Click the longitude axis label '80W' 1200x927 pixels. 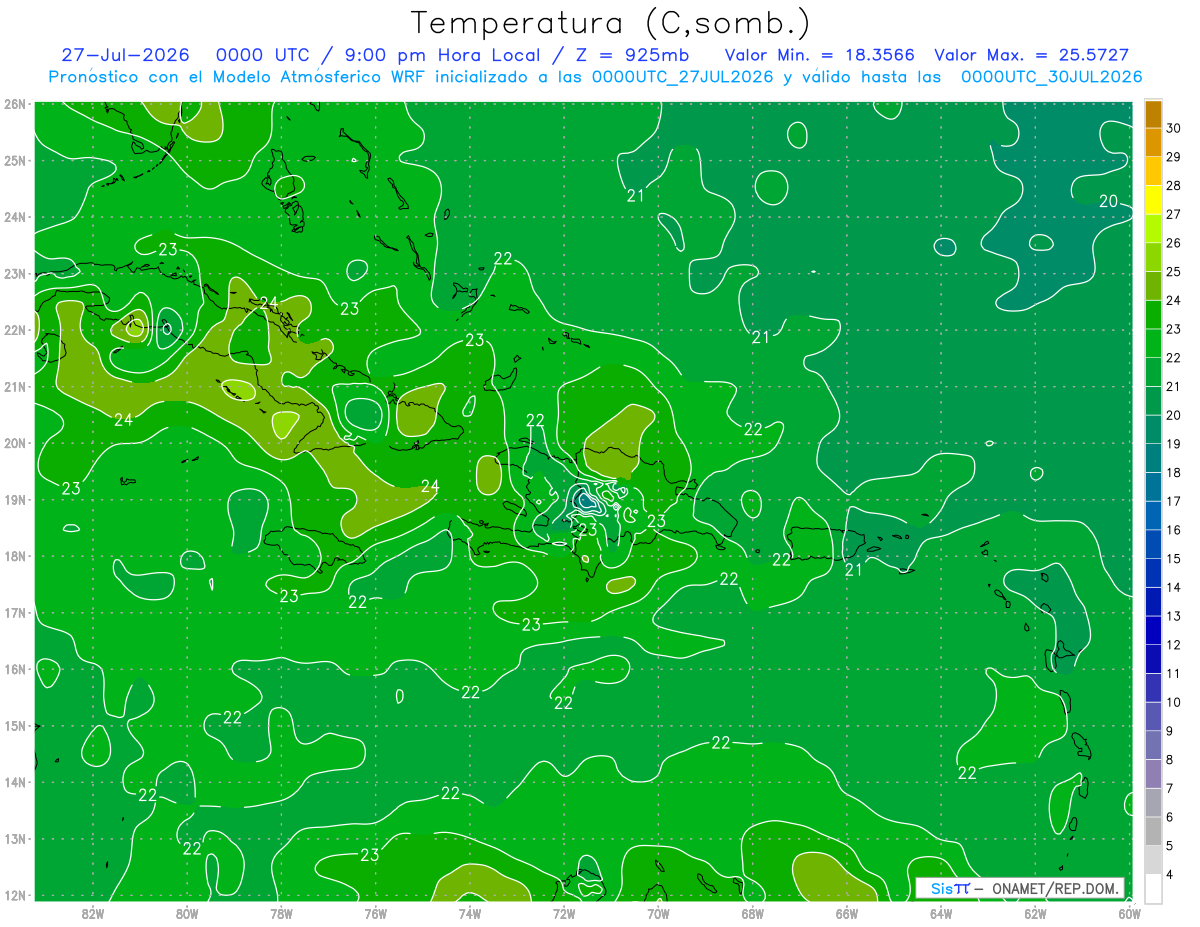(187, 912)
